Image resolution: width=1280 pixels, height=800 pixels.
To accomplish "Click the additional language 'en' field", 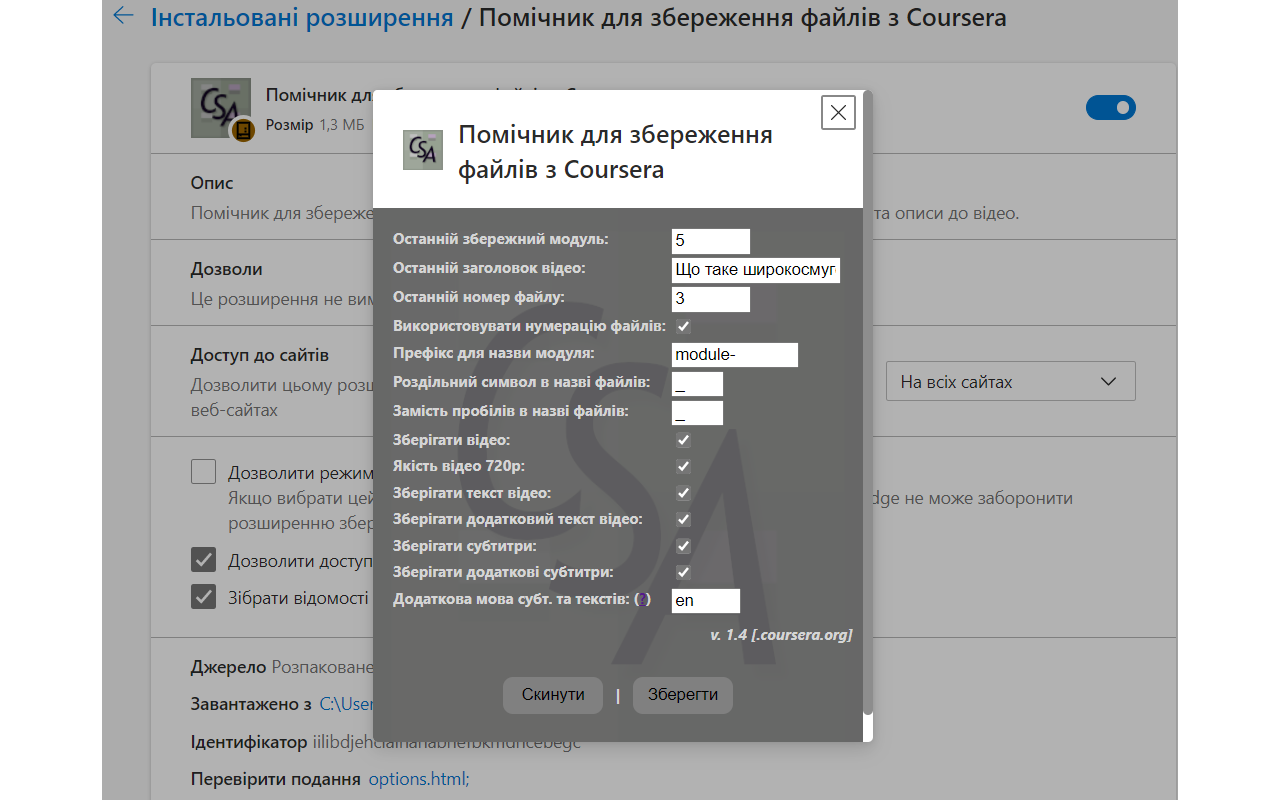I will [x=706, y=601].
